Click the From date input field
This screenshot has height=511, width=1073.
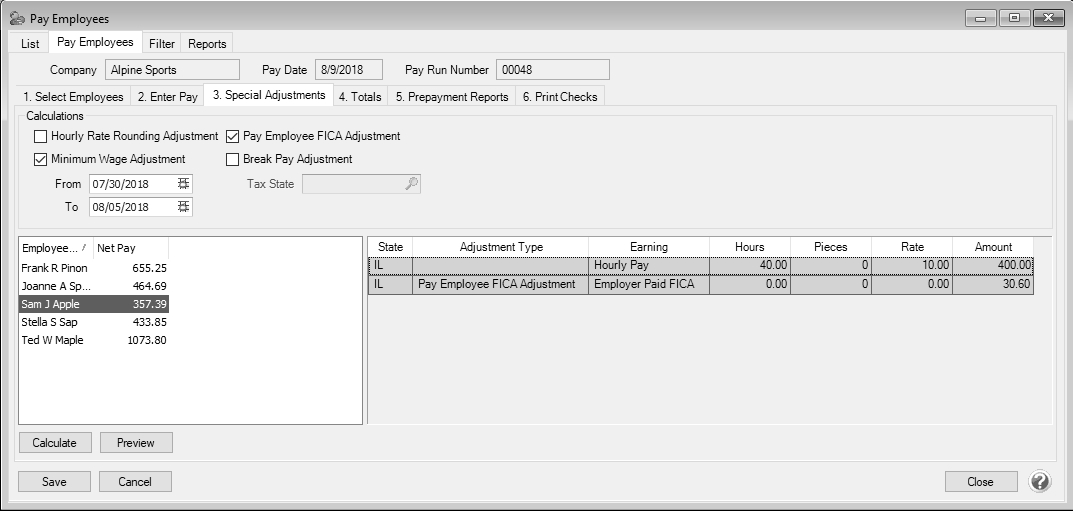click(x=130, y=184)
